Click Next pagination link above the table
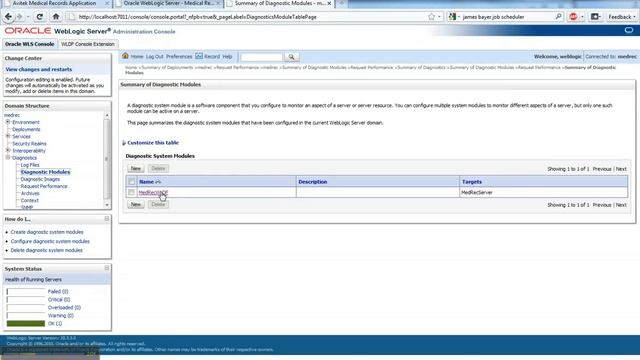Image resolution: width=640 pixels, height=360 pixels. click(x=621, y=169)
